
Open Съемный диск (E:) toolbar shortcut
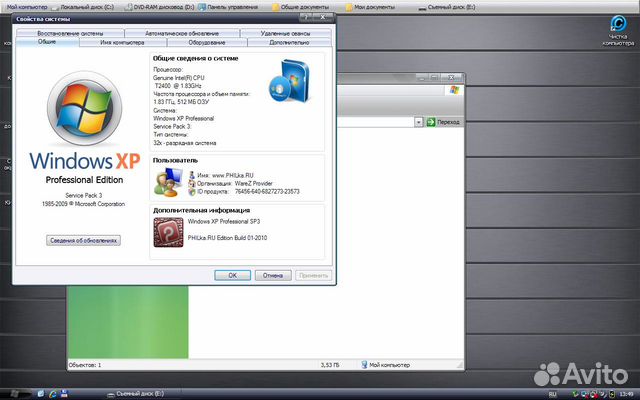point(447,7)
